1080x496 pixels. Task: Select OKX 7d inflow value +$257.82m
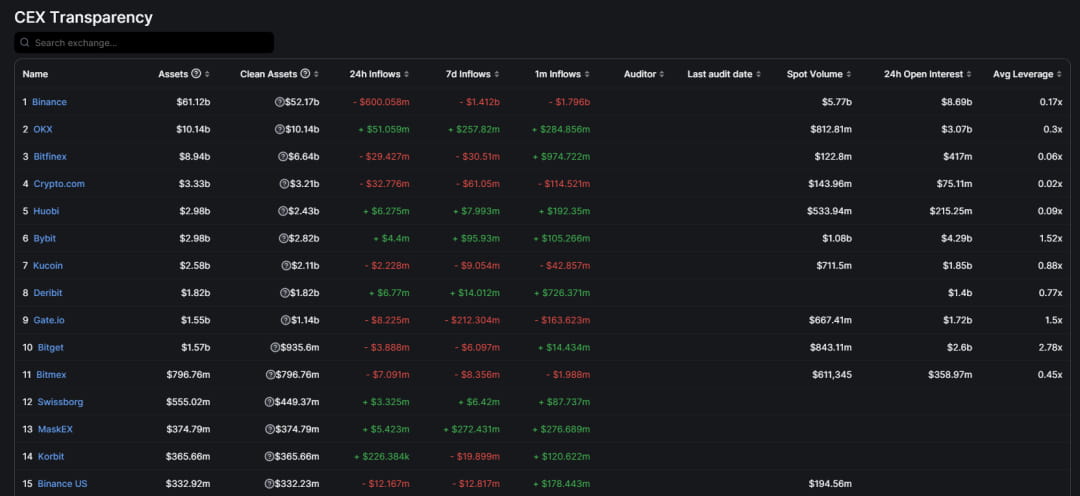tap(474, 130)
